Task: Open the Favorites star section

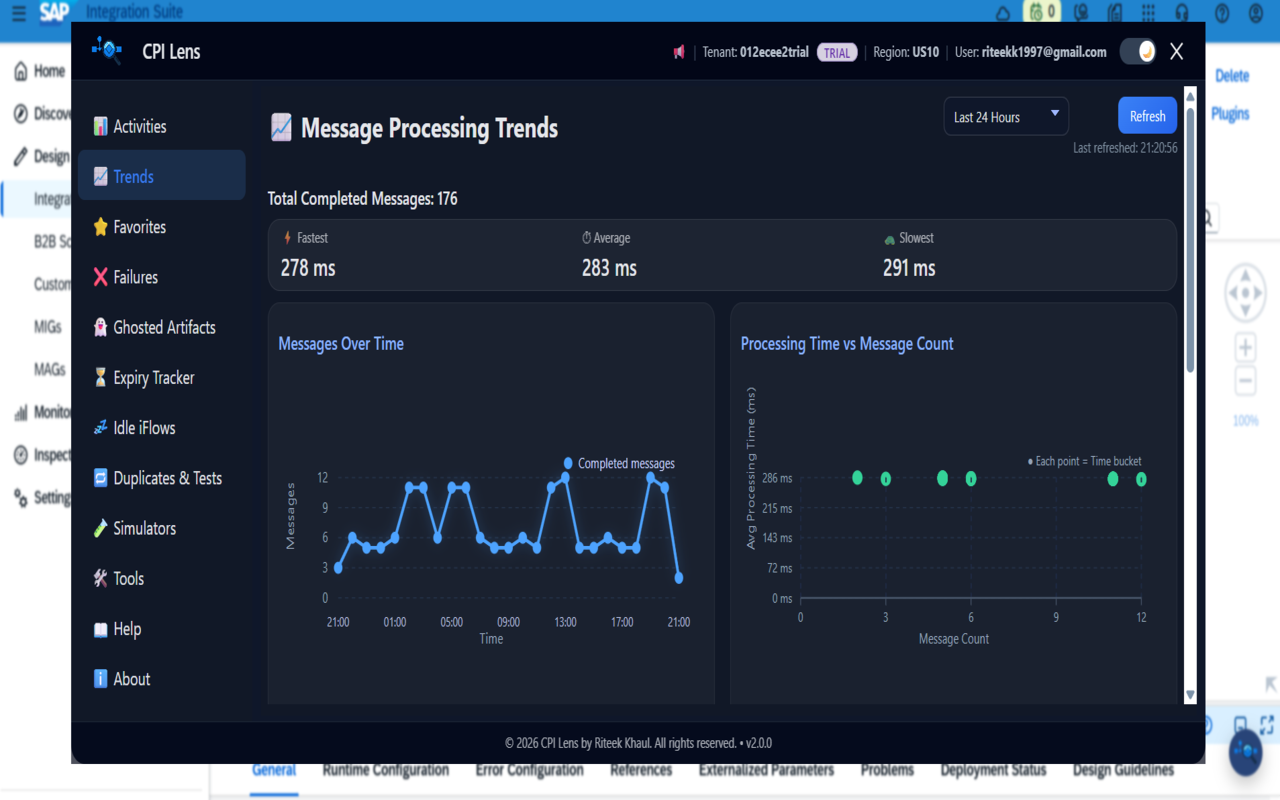Action: coord(141,227)
